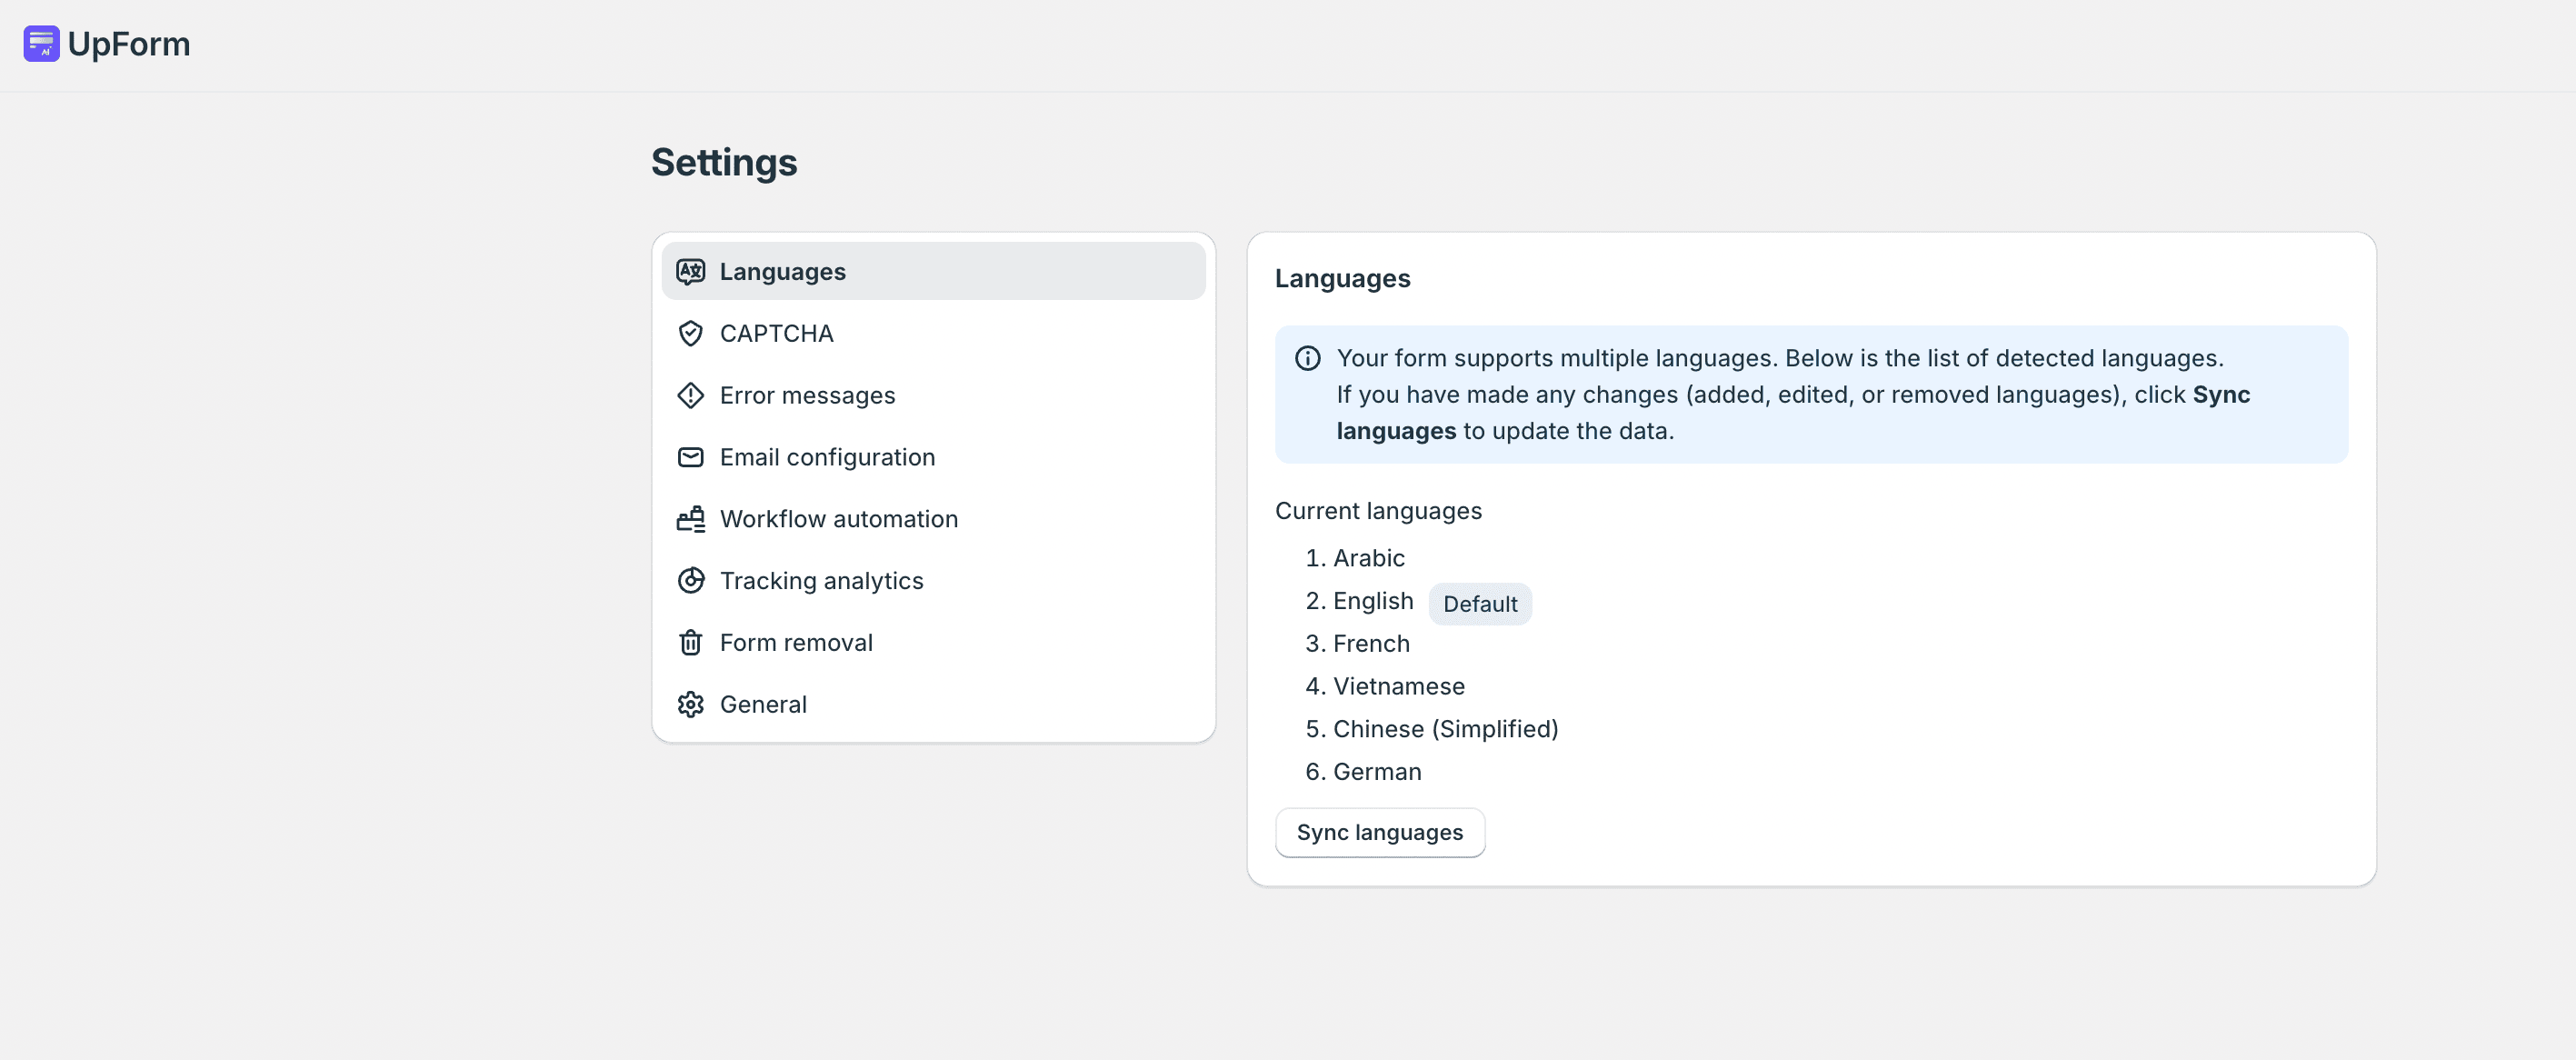Click the Languages translate icon in sidebar
The image size is (2576, 1060).
[x=690, y=272]
